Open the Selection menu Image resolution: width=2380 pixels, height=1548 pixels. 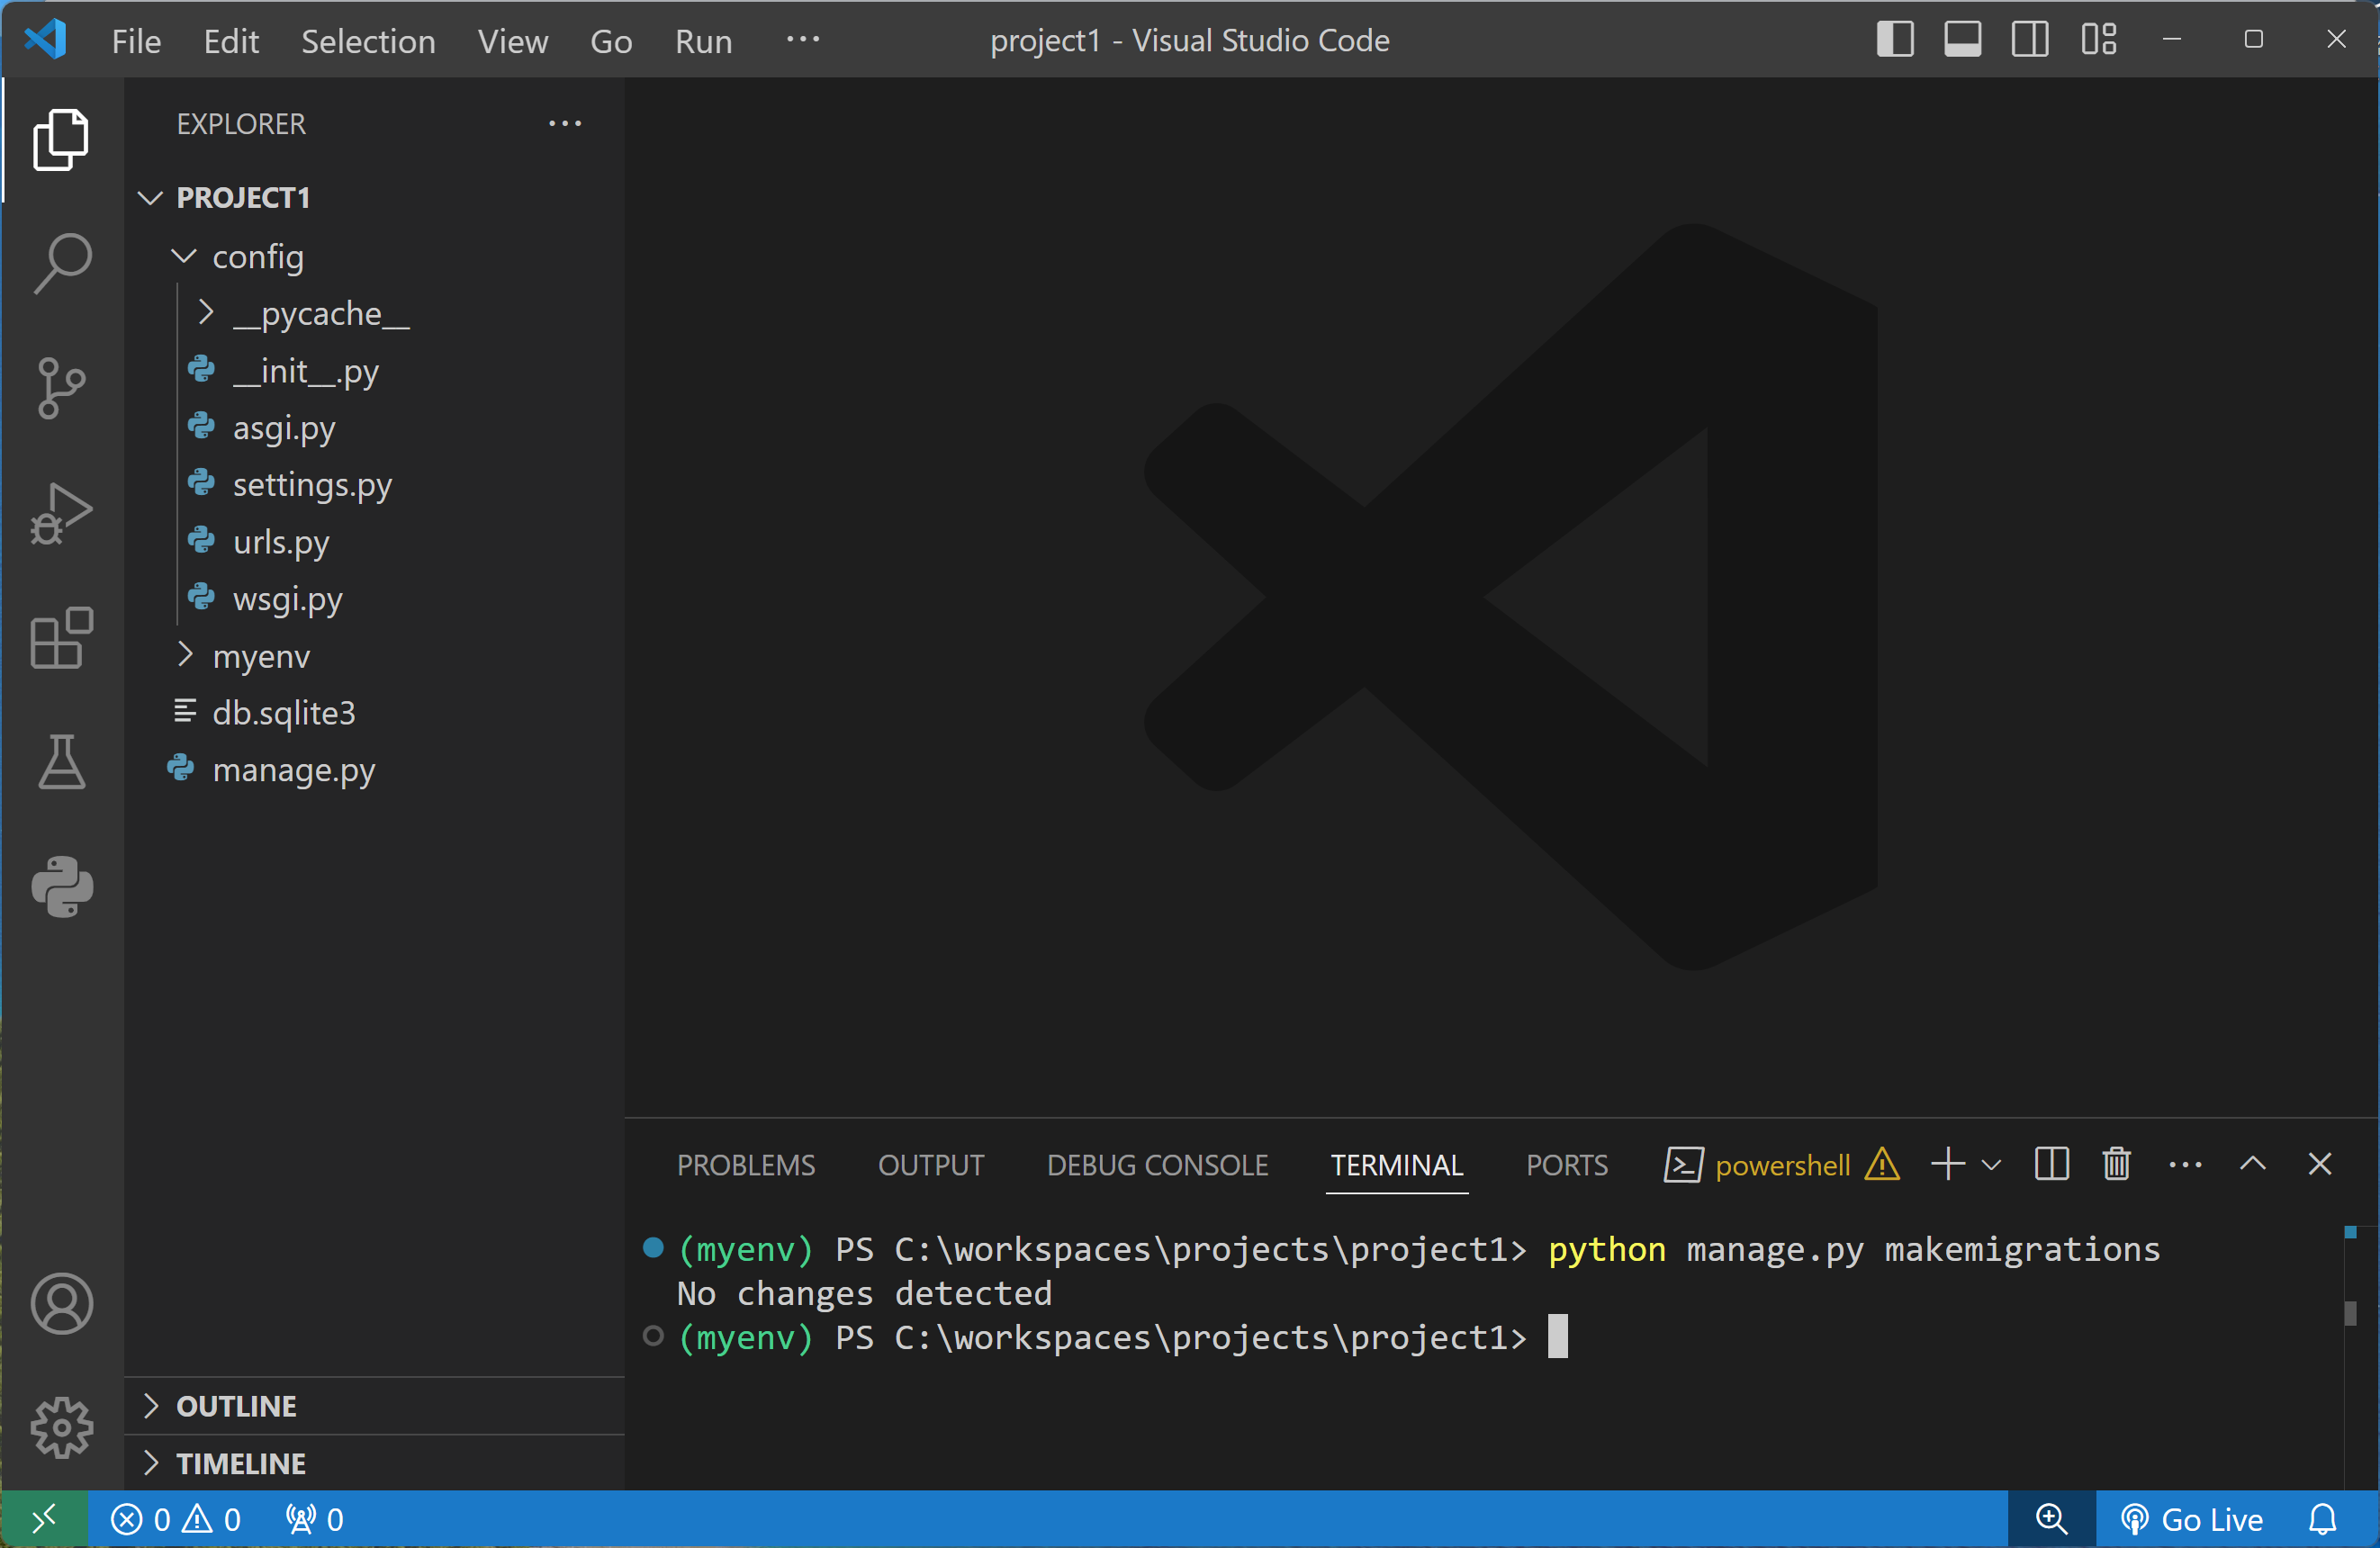pos(367,41)
